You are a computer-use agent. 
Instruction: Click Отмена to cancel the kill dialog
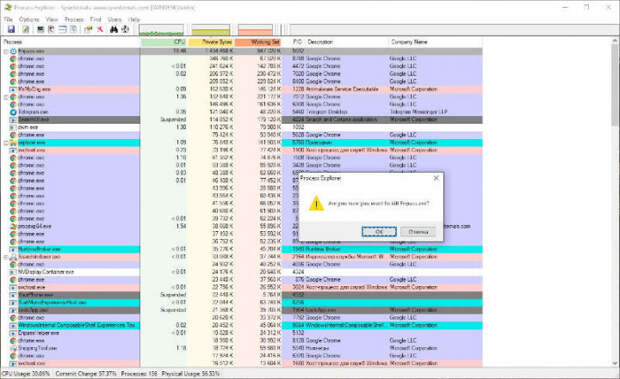point(418,232)
